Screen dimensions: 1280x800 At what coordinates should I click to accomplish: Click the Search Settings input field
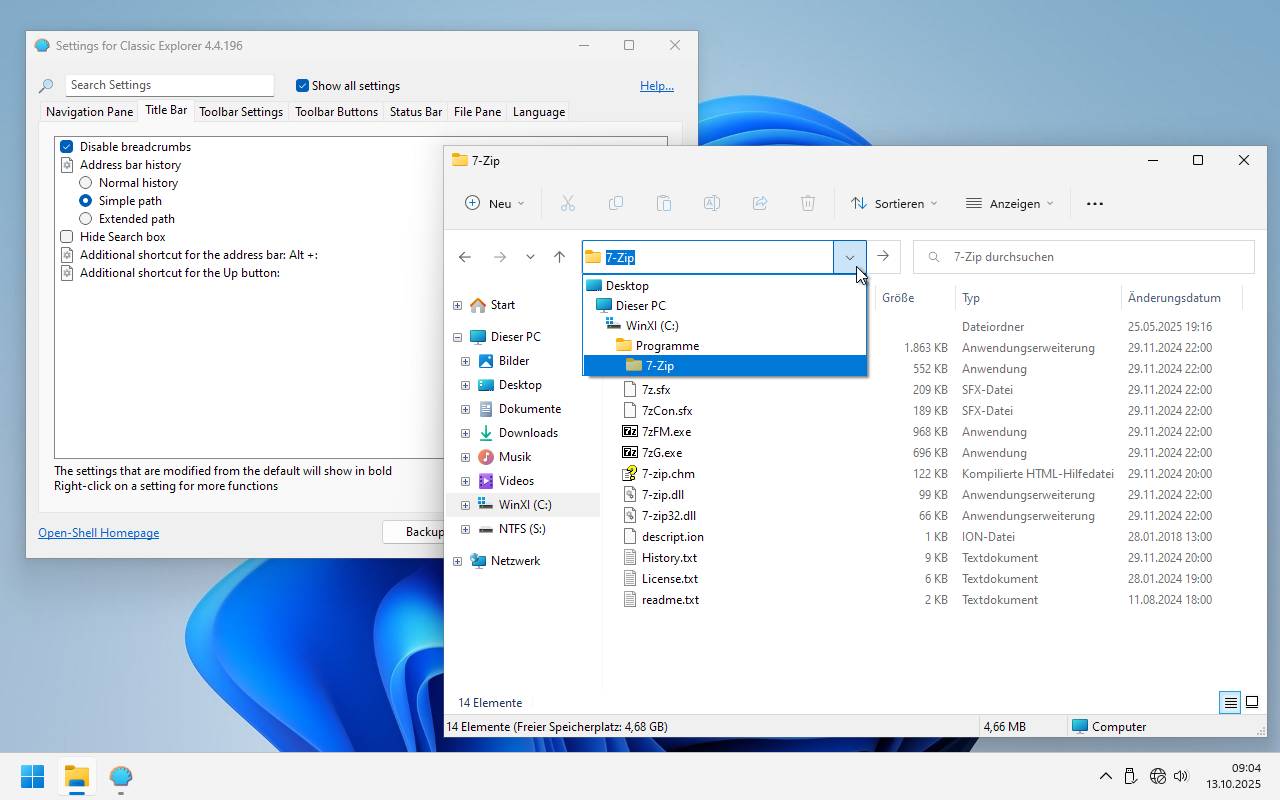click(x=169, y=85)
